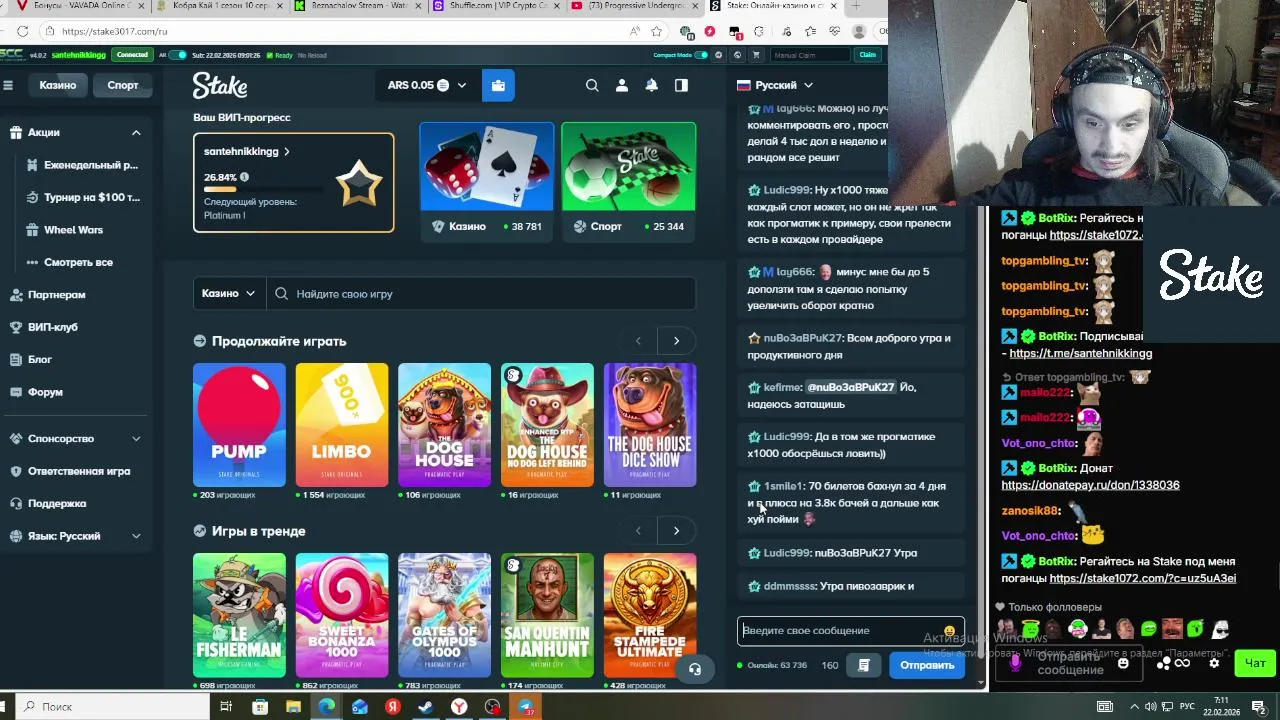Open the Русский chat language dropdown
This screenshot has height=720, width=1280.
[x=775, y=85]
